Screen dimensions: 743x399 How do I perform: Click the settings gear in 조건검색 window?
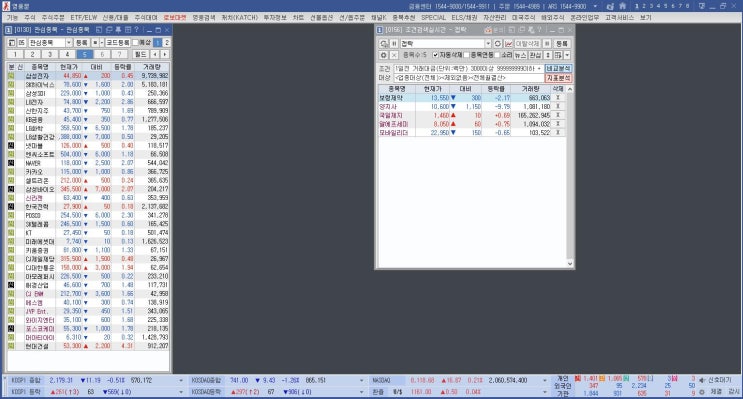[383, 55]
